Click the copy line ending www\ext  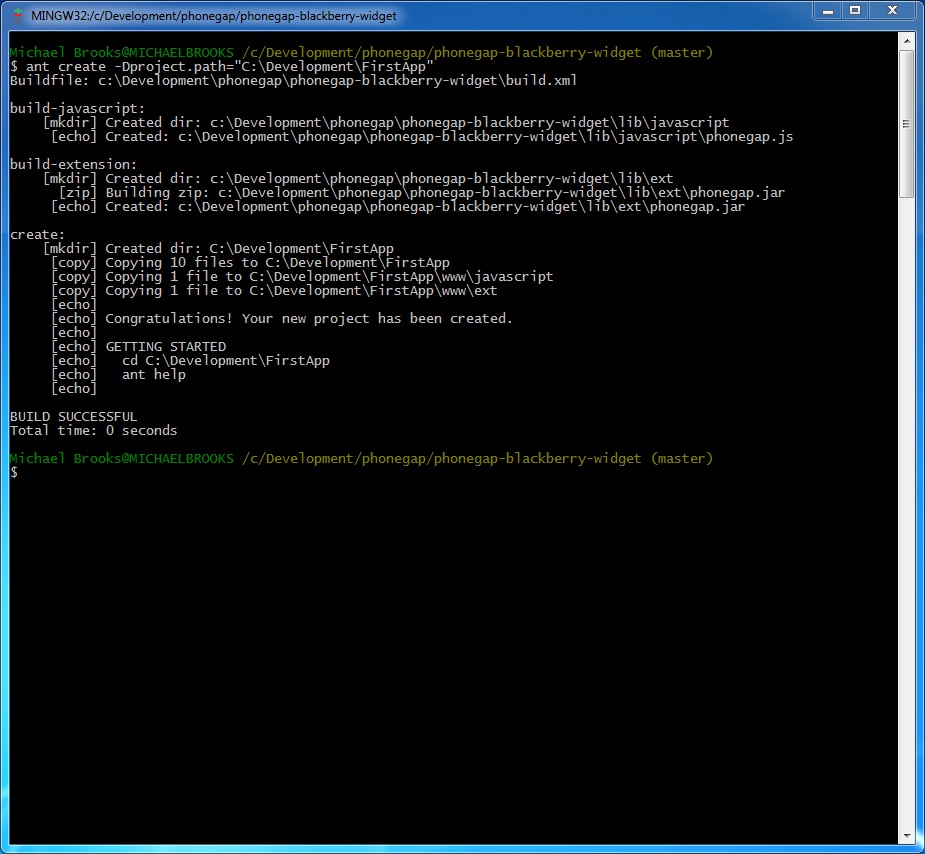click(274, 291)
